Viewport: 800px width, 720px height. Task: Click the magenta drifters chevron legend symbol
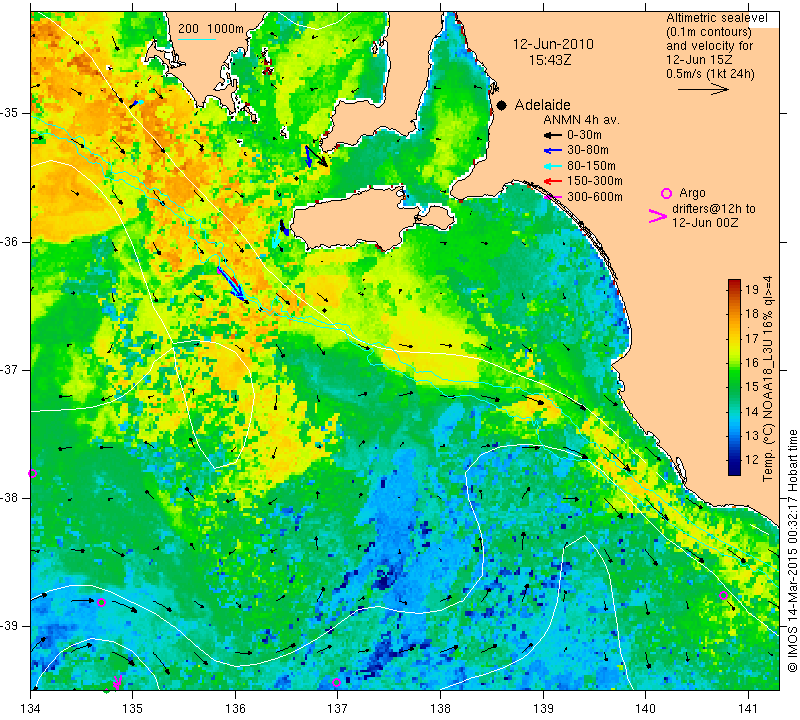[x=658, y=216]
